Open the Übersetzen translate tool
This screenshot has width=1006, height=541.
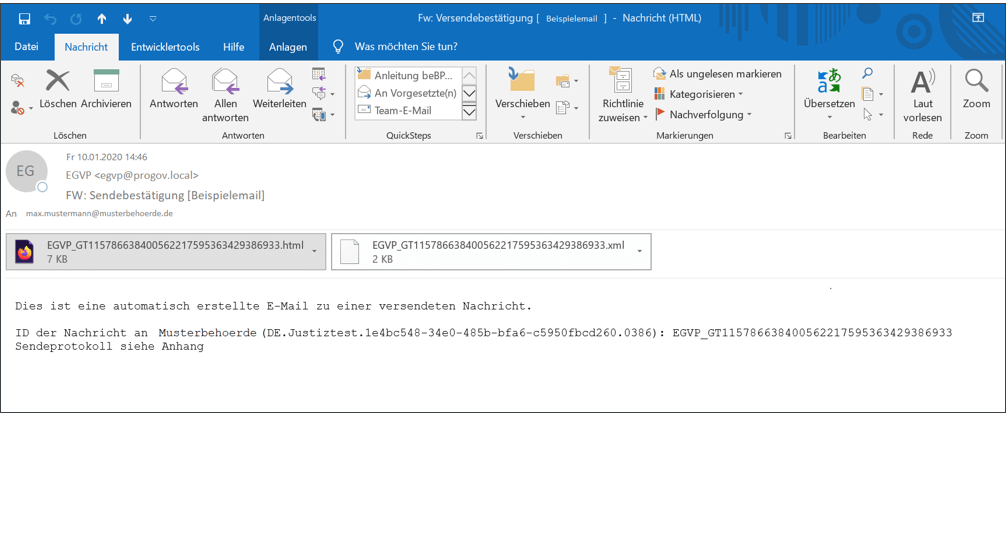(x=829, y=82)
